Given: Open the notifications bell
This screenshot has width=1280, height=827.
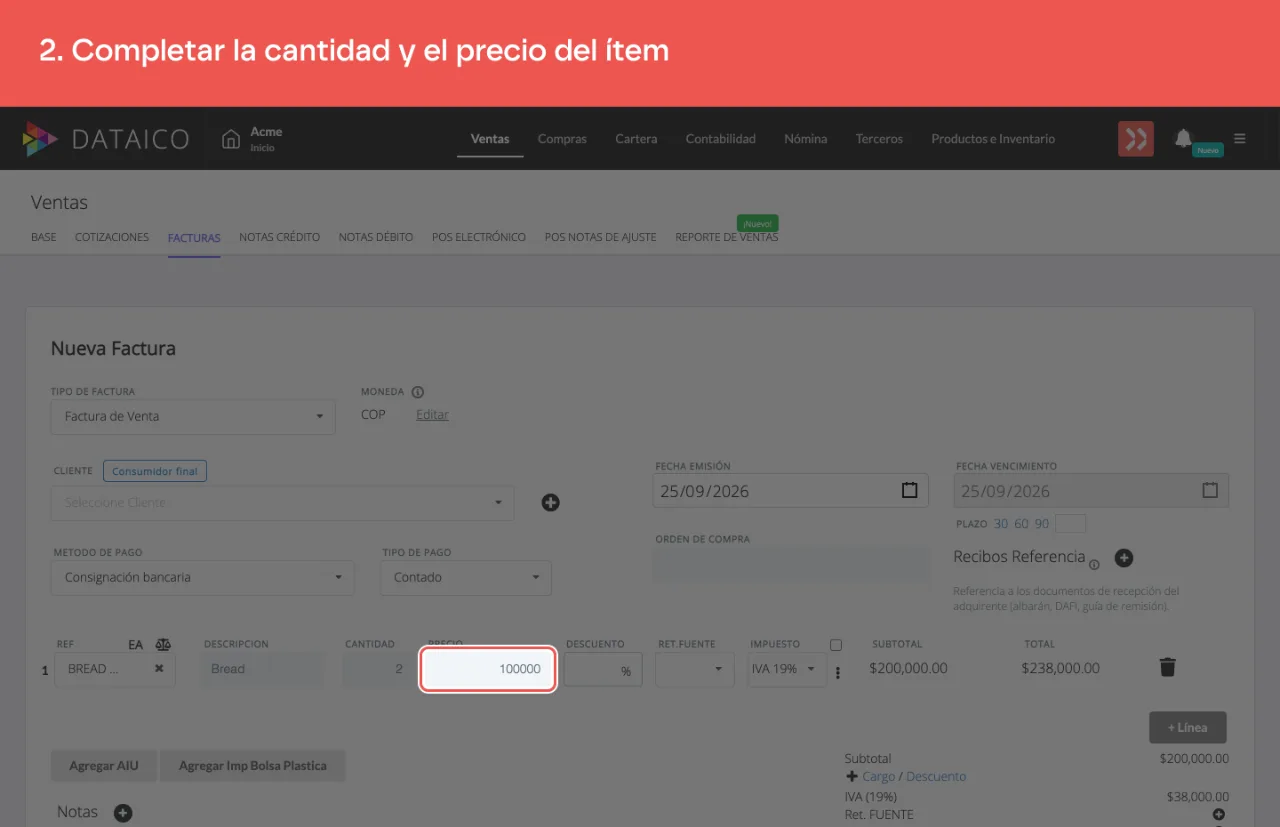Looking at the screenshot, I should tap(1183, 138).
